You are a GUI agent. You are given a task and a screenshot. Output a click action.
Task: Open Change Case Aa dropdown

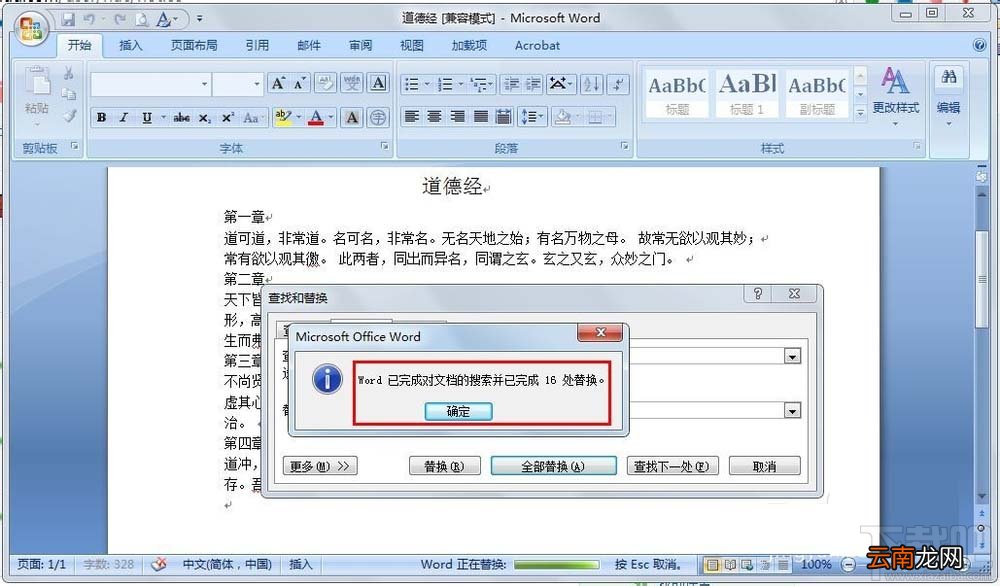point(251,117)
